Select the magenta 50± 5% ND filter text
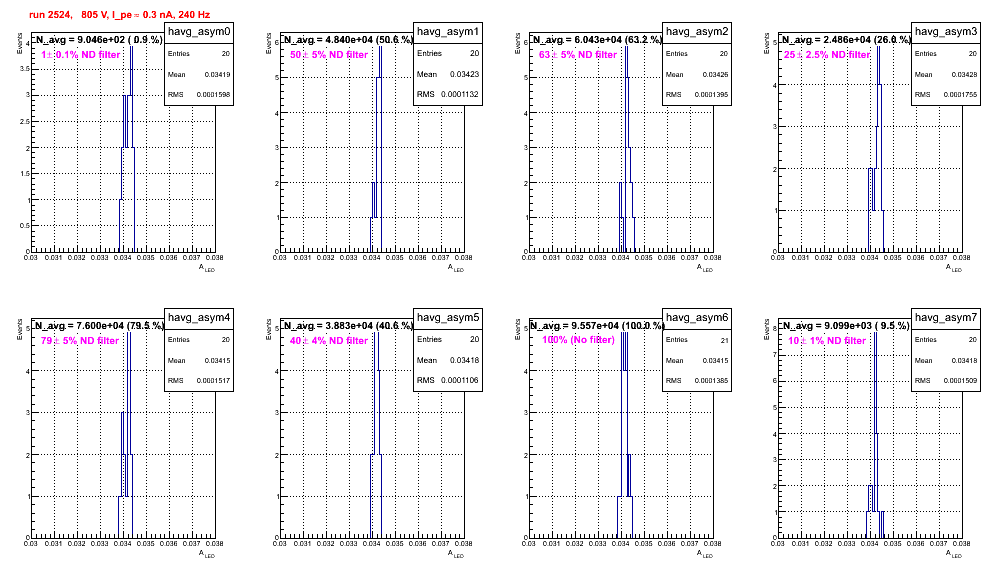 pyautogui.click(x=329, y=55)
